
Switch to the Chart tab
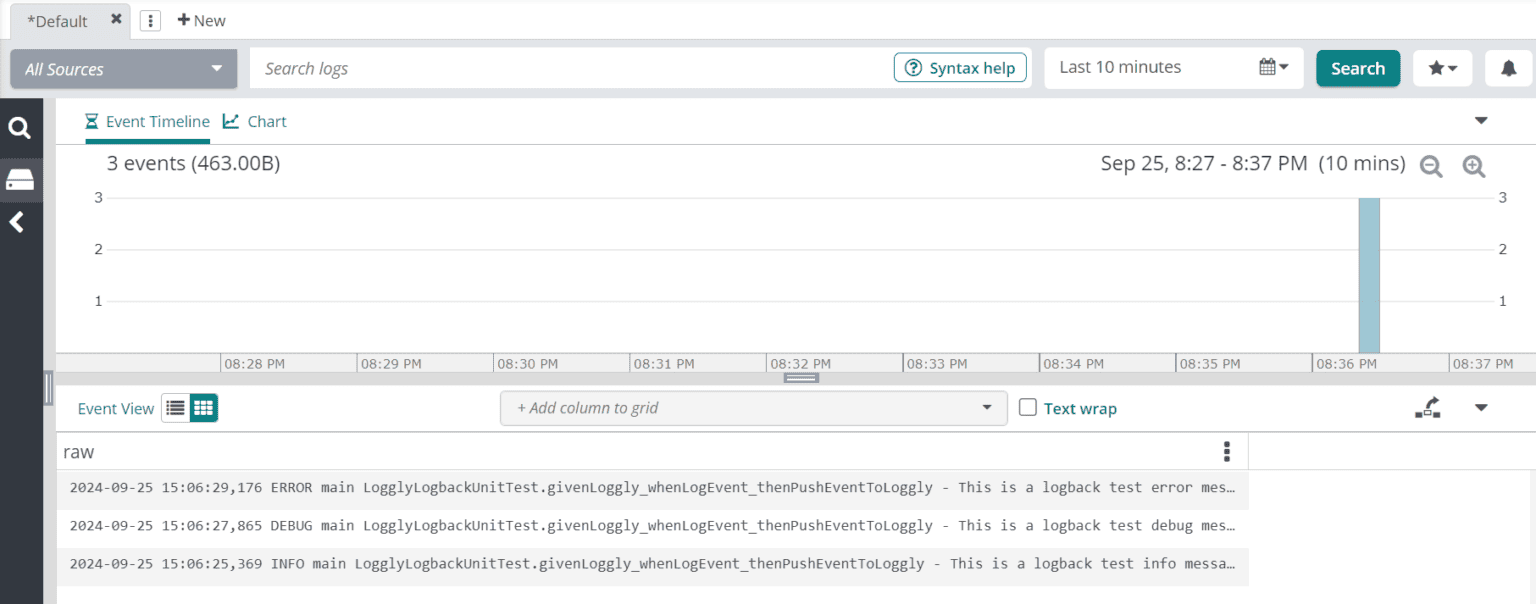(254, 121)
